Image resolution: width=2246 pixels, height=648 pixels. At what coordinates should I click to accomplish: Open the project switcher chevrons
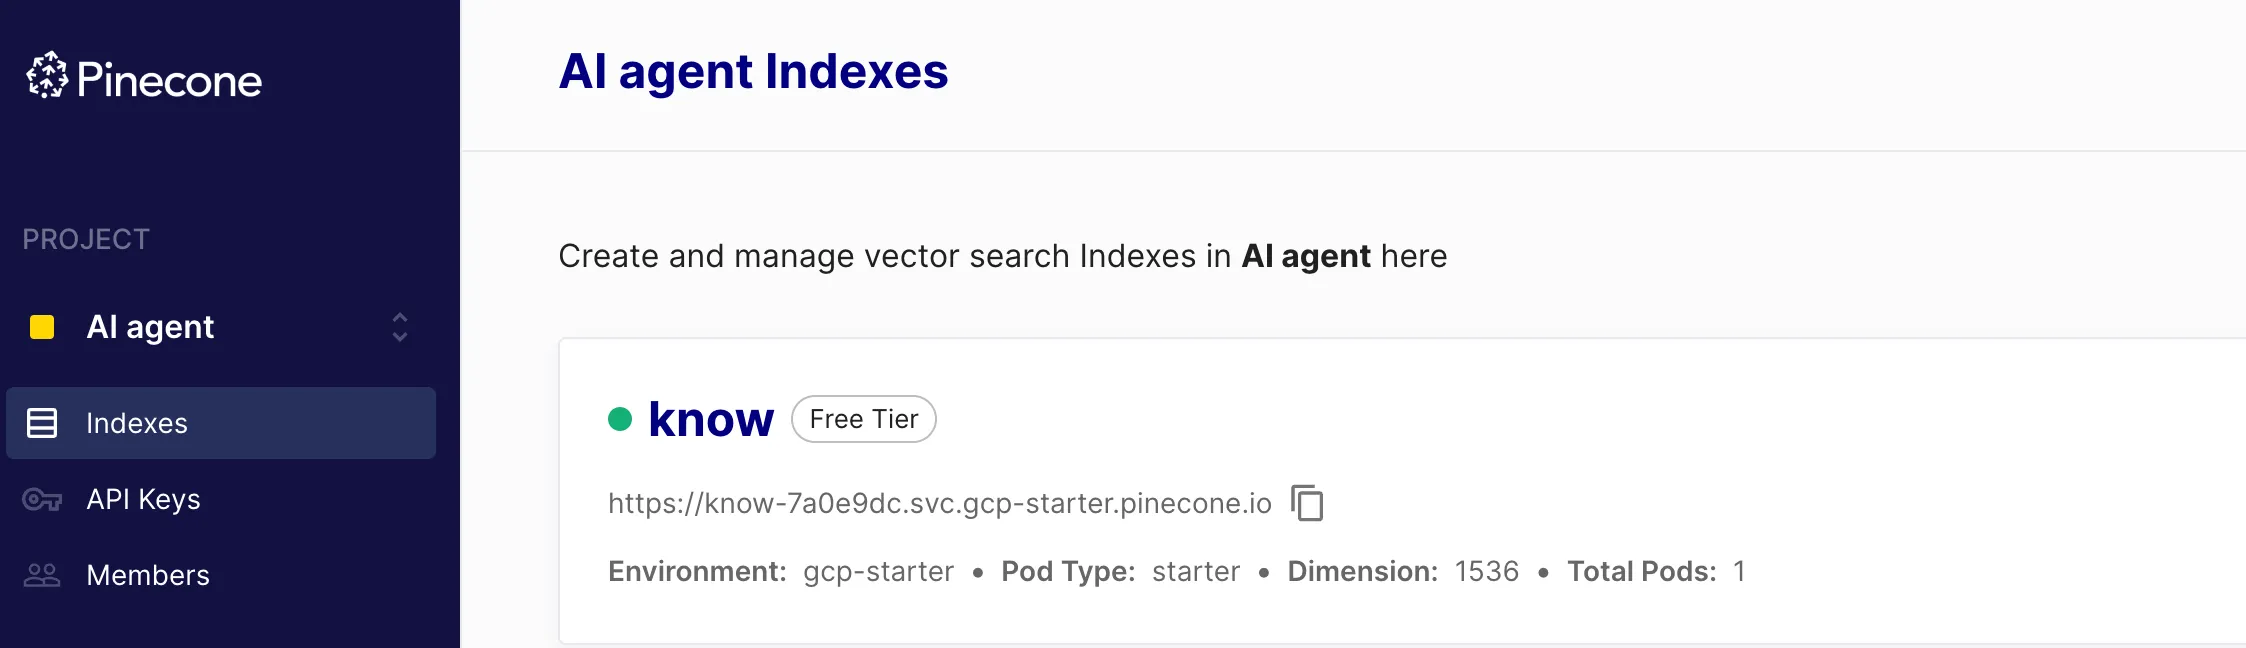[x=400, y=327]
